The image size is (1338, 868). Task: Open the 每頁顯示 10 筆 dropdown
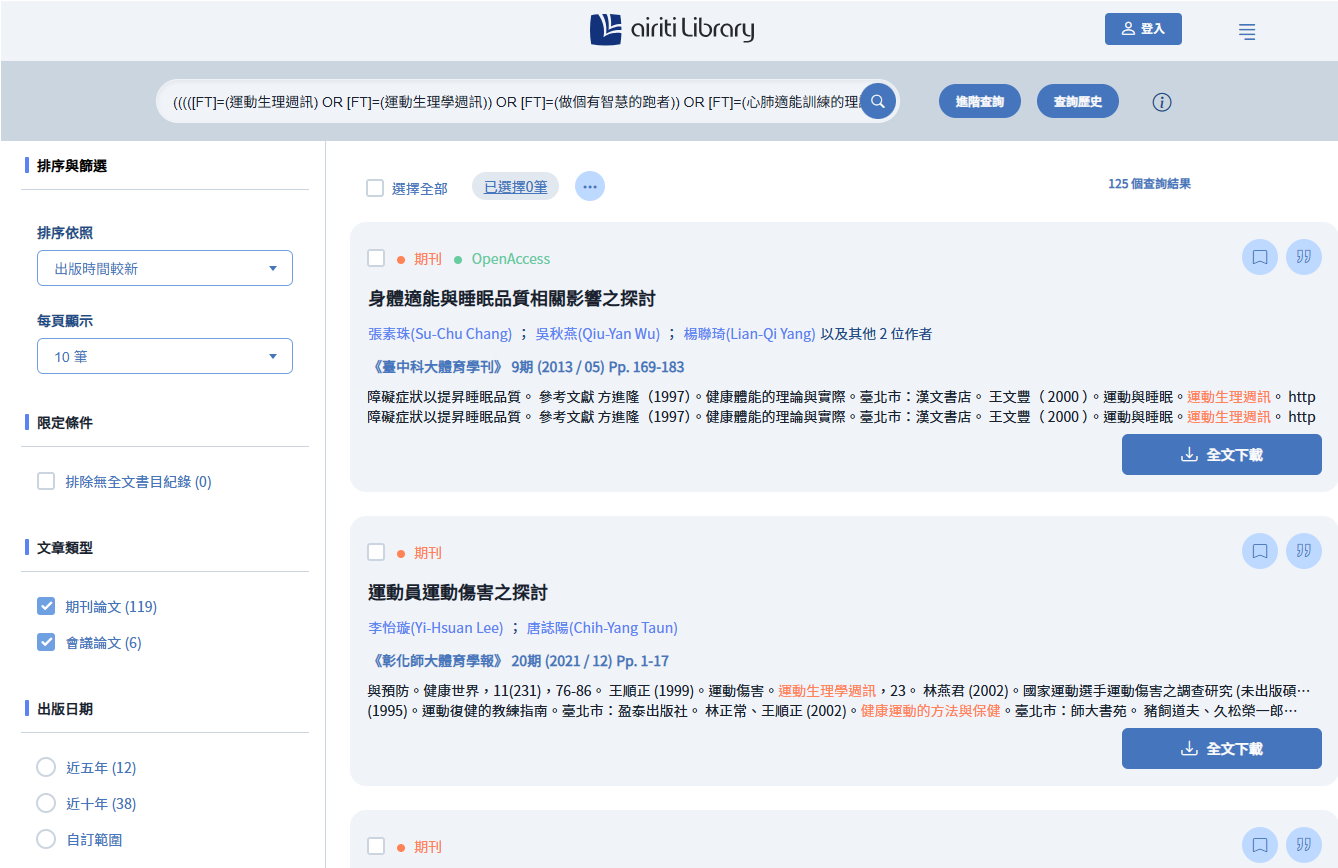tap(164, 356)
